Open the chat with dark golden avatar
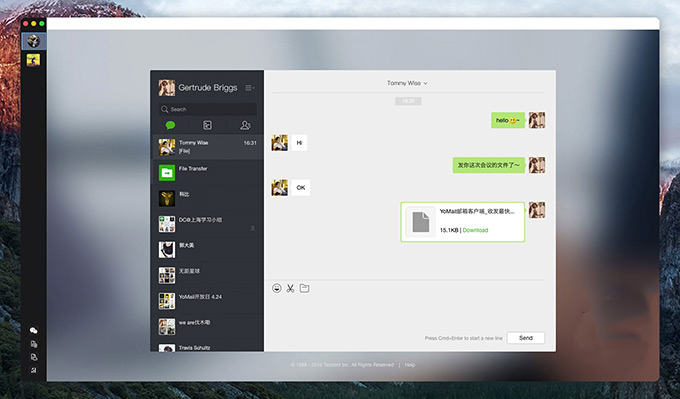Viewport: 680px width, 399px height. (x=207, y=198)
